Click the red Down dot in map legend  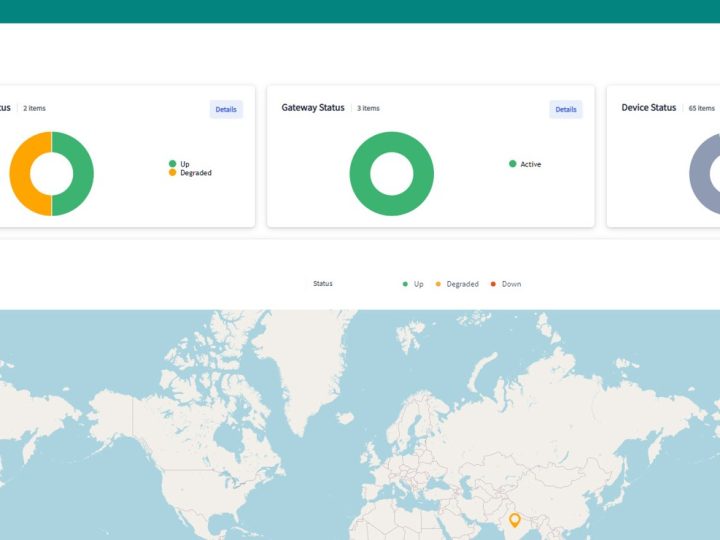coord(493,284)
